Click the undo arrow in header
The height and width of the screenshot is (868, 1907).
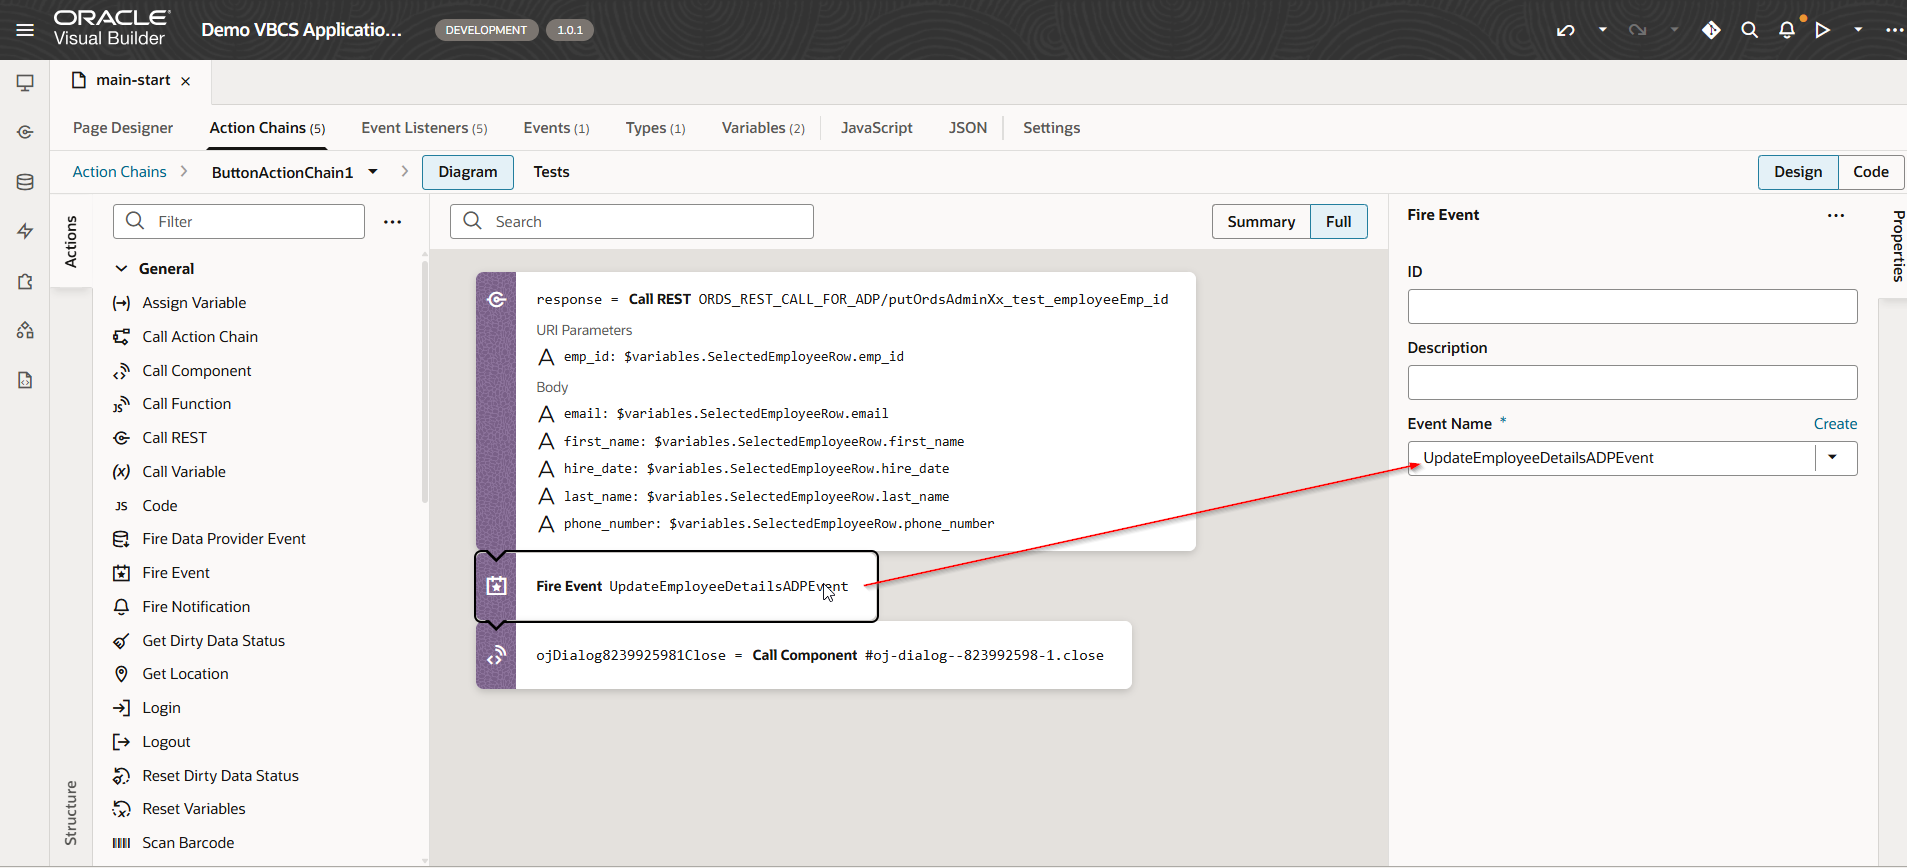(x=1565, y=30)
